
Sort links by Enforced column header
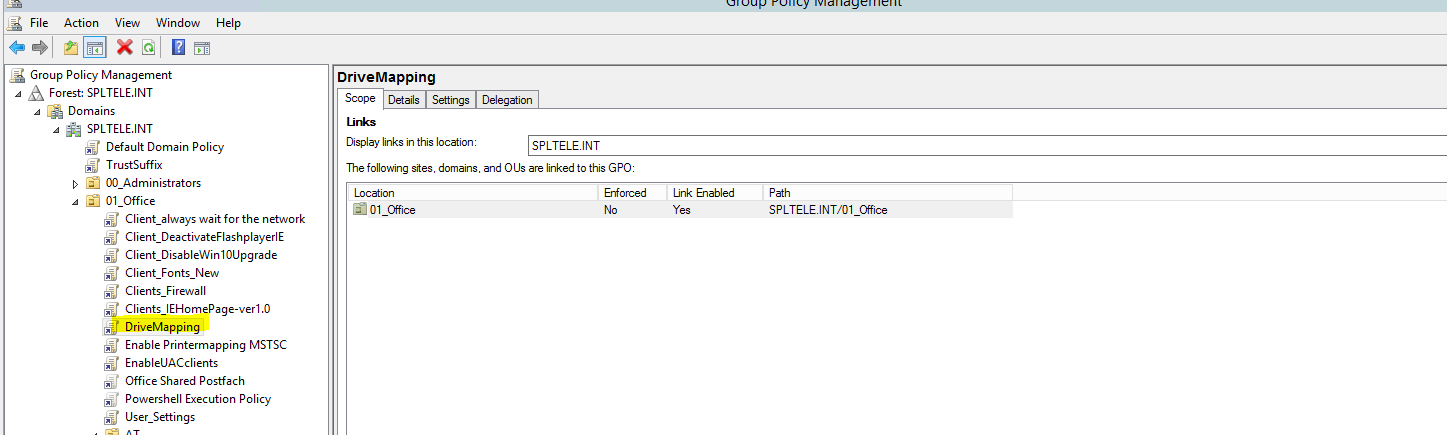click(632, 192)
